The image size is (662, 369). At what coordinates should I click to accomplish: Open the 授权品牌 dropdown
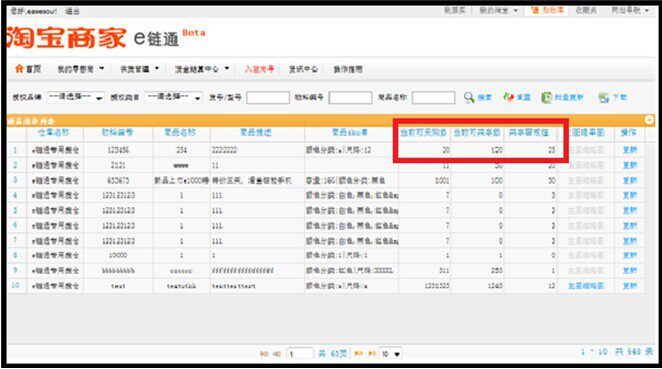point(76,98)
